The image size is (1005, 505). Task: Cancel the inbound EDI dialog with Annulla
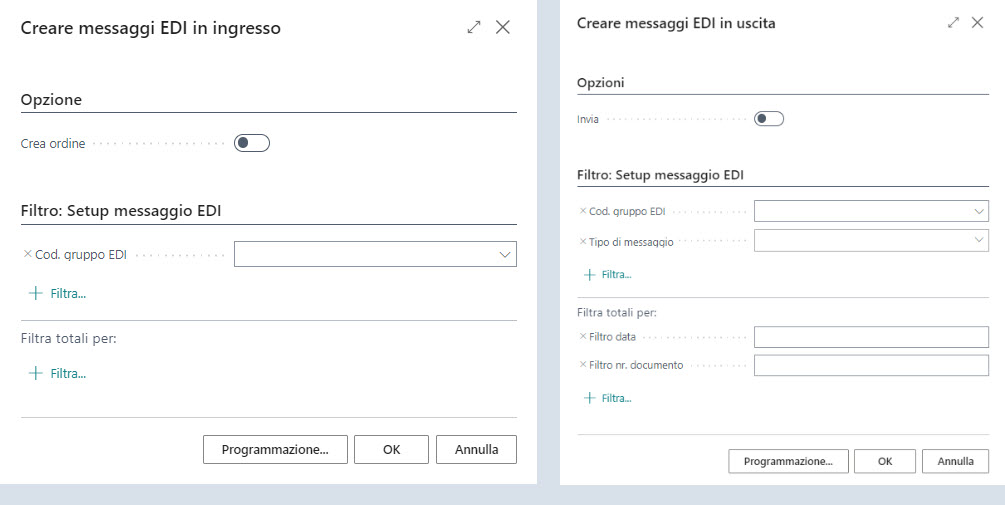pyautogui.click(x=476, y=449)
